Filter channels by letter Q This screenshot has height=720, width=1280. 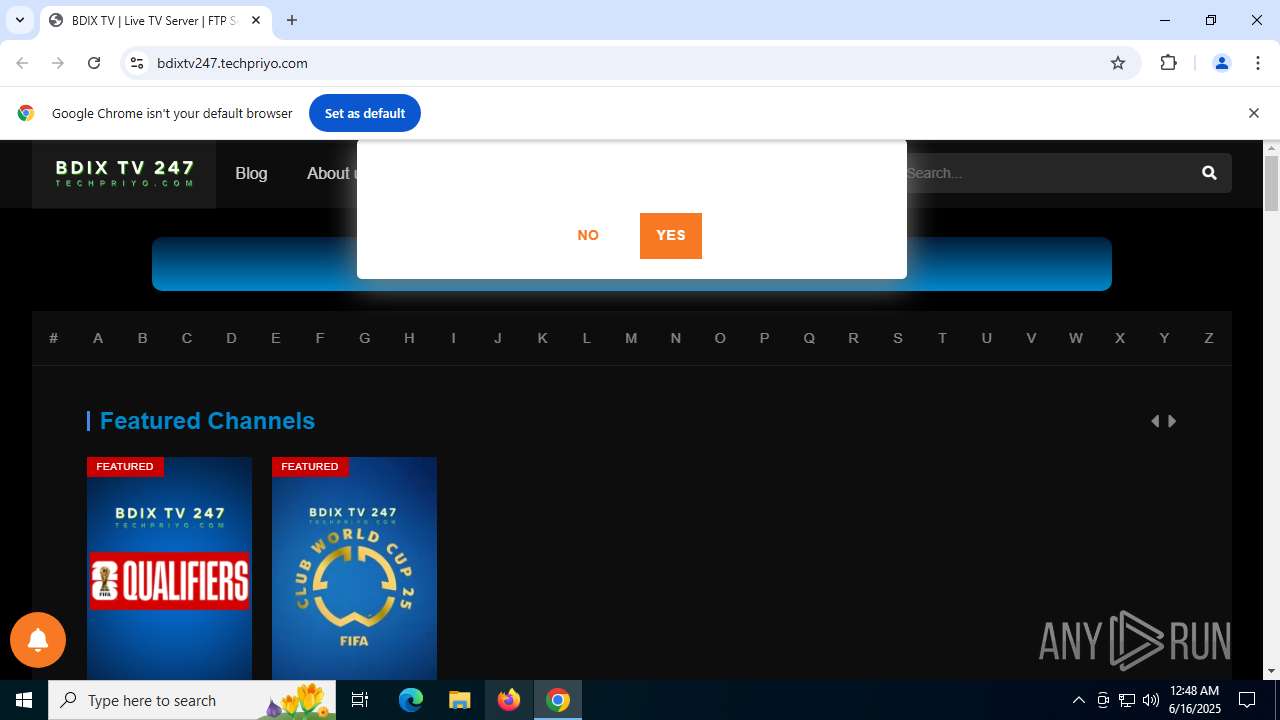click(809, 338)
